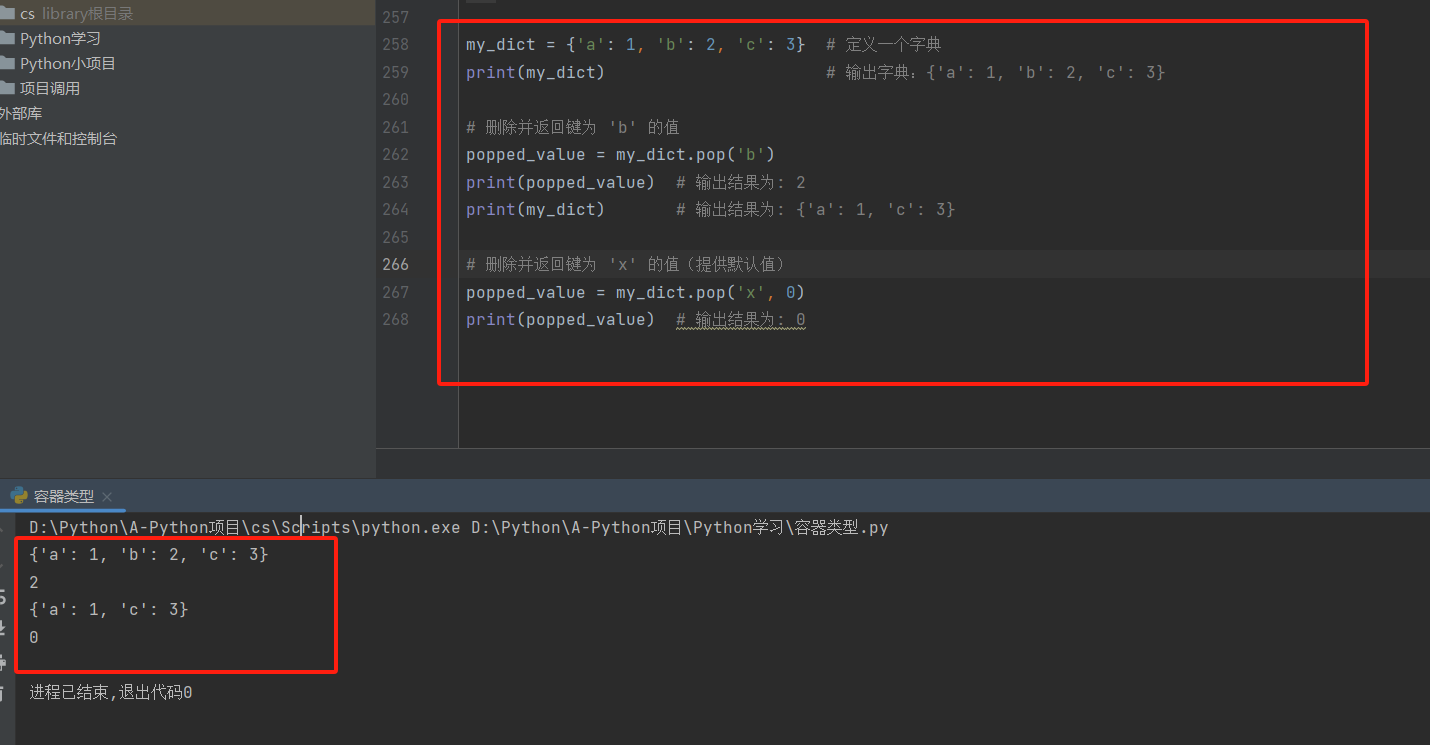The image size is (1430, 745).
Task: Click the code my_dict.pop('b') on line 262
Action: (x=695, y=154)
